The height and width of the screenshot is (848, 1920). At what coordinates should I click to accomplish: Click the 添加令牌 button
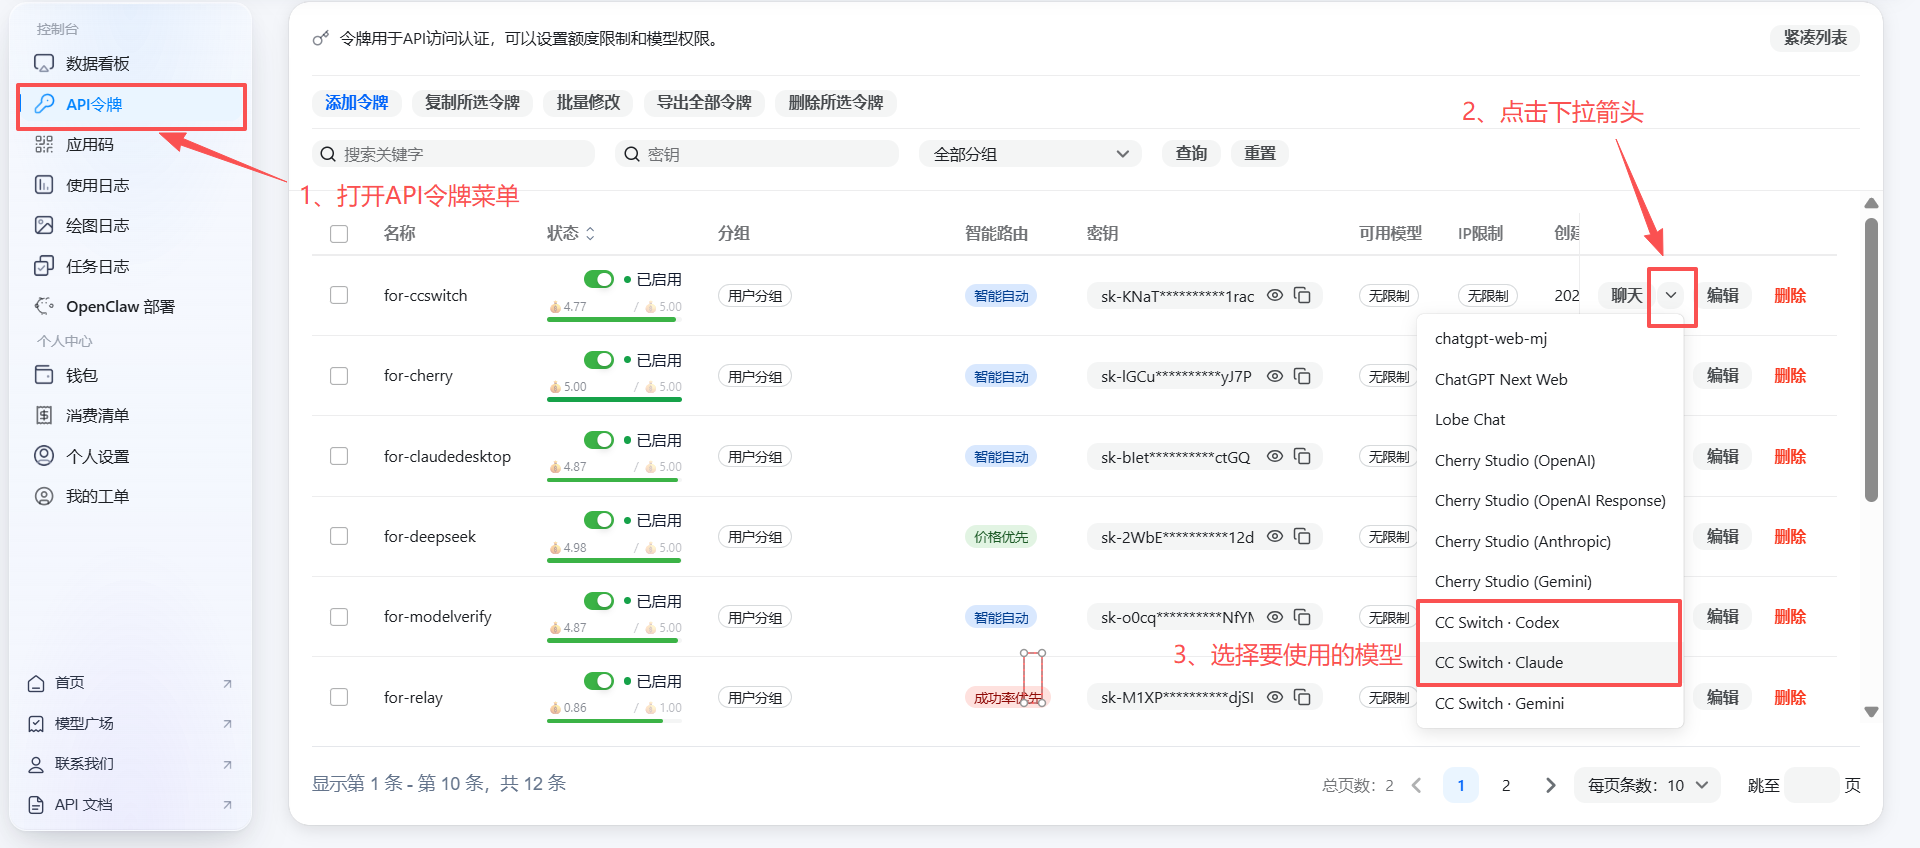click(357, 102)
